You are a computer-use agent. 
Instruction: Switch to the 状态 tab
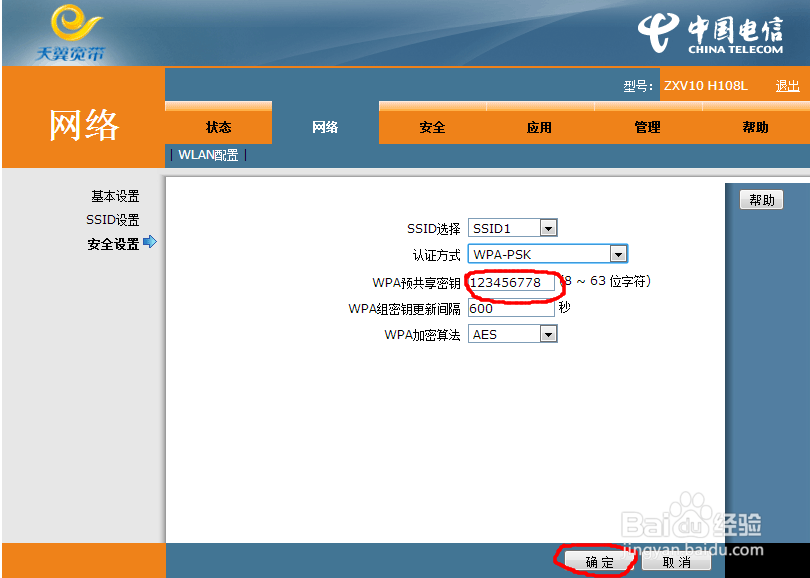tap(218, 127)
